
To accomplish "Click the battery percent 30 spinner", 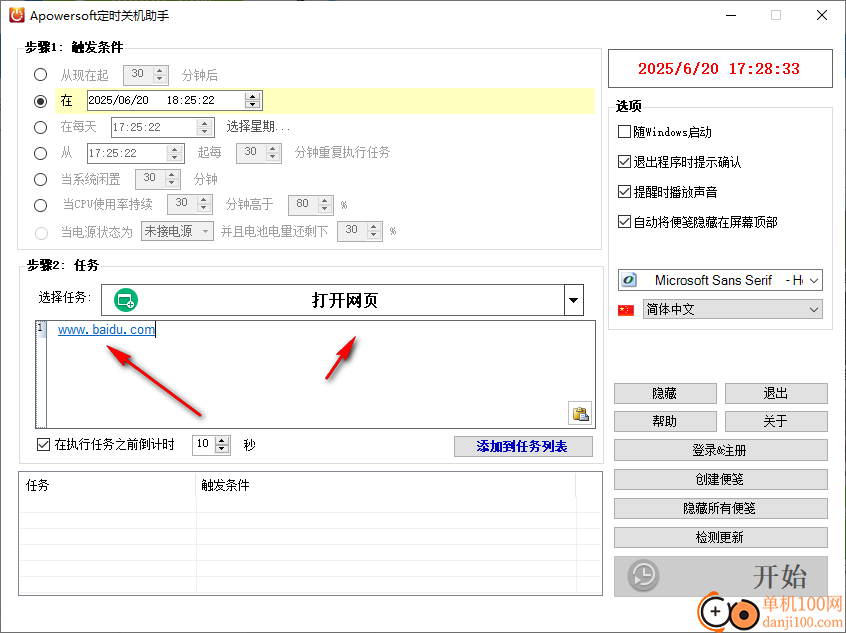I will tap(374, 231).
